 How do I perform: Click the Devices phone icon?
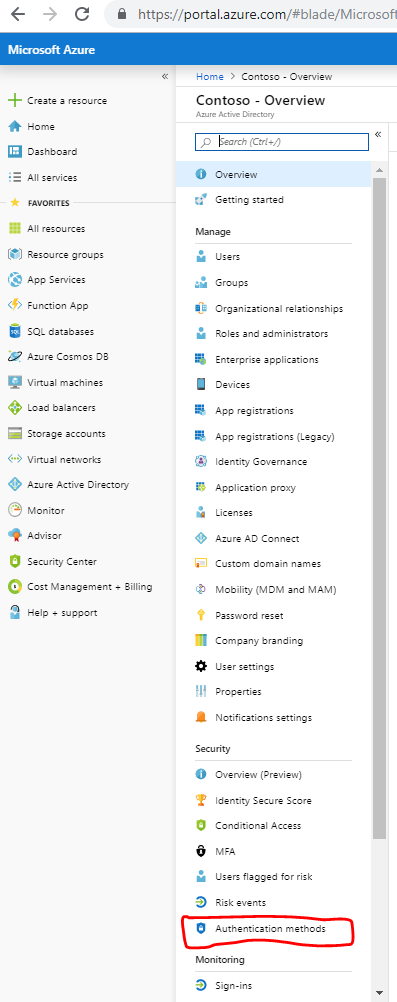coord(201,385)
